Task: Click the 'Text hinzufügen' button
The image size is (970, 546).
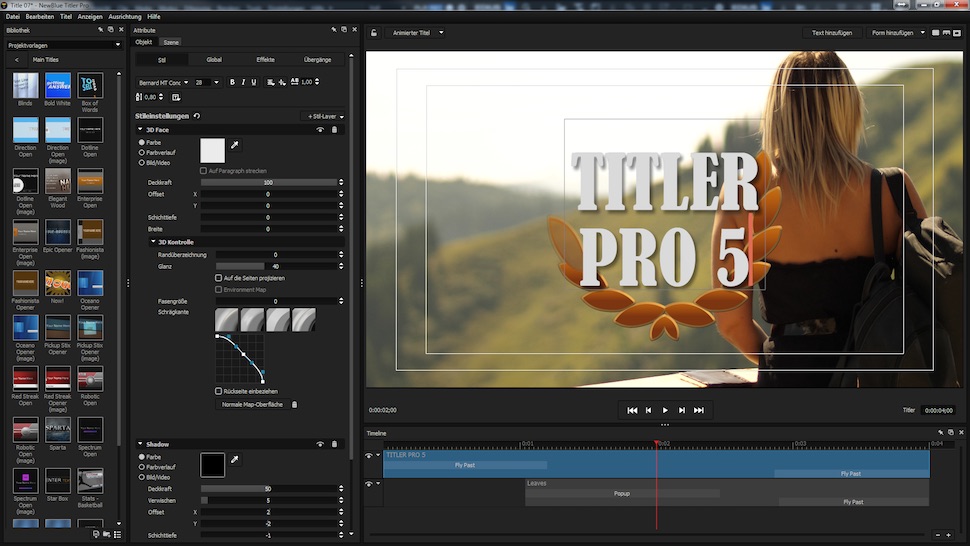Action: 831,32
